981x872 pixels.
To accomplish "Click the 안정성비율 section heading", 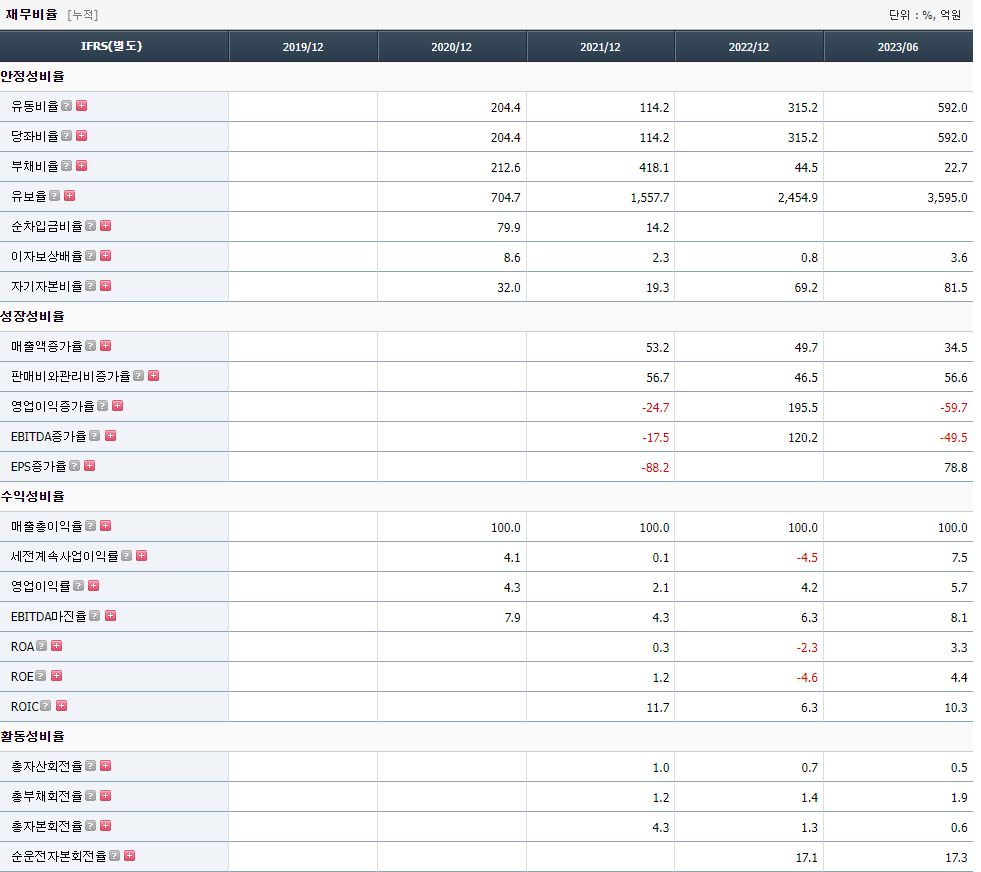I will coord(33,77).
